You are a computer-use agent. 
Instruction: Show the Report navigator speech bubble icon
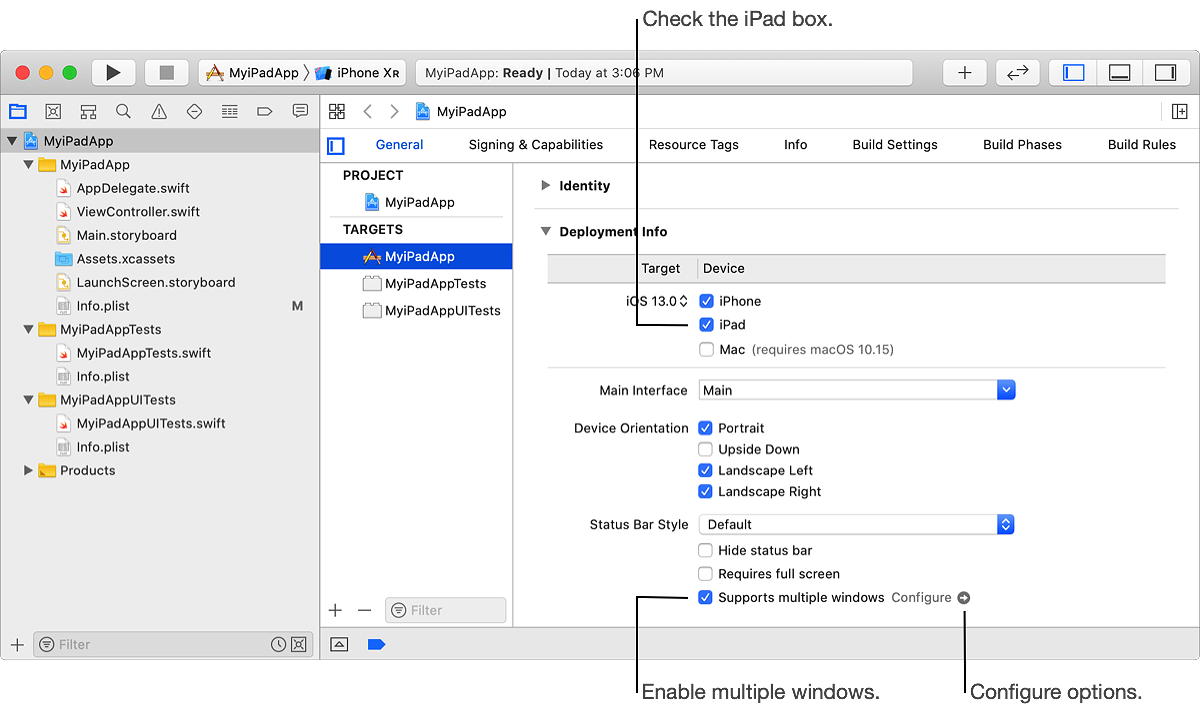coord(300,111)
